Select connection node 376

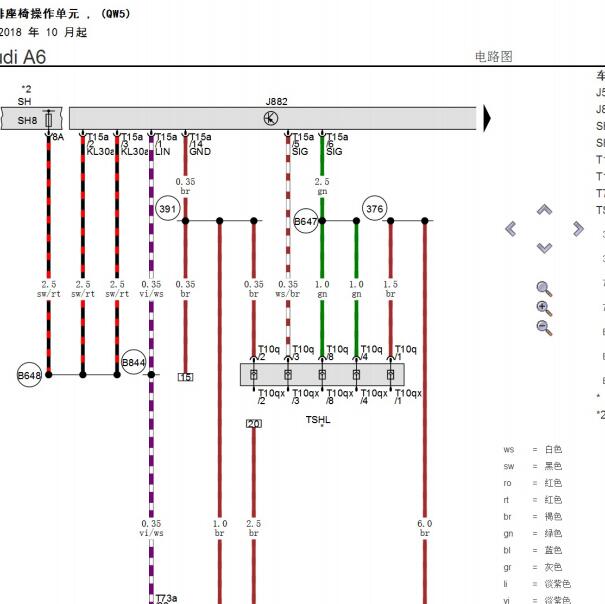(374, 209)
